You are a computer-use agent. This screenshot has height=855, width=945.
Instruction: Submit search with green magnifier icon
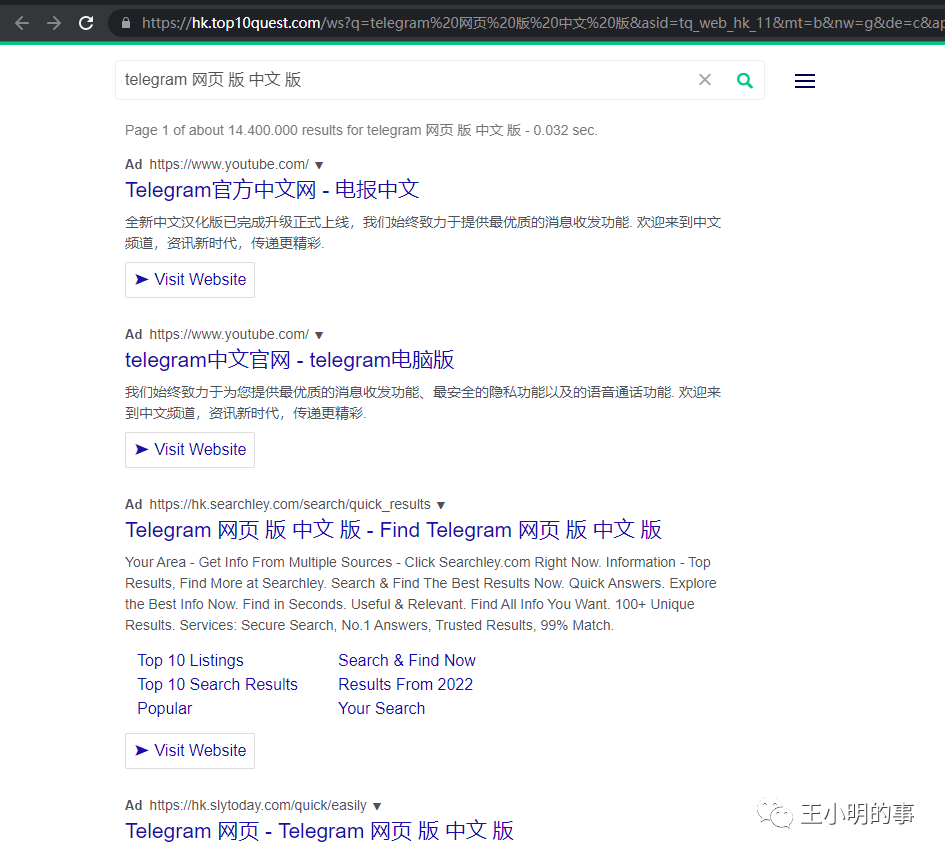(745, 80)
